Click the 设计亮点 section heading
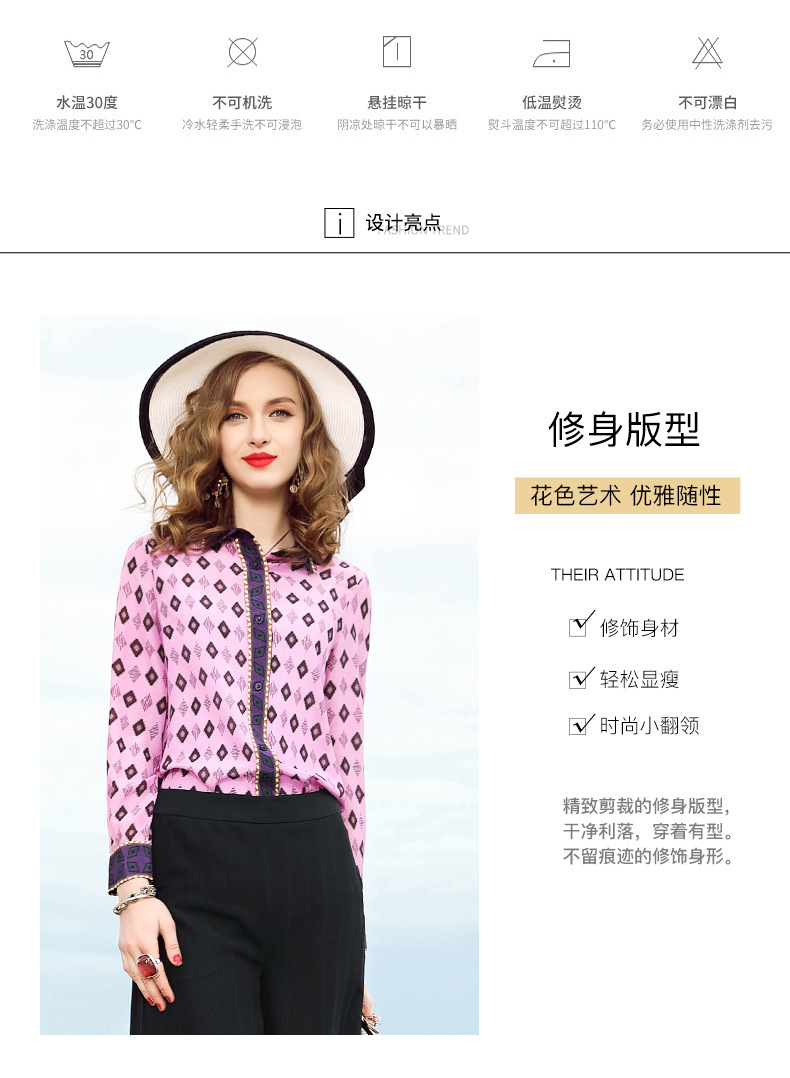 click(404, 223)
